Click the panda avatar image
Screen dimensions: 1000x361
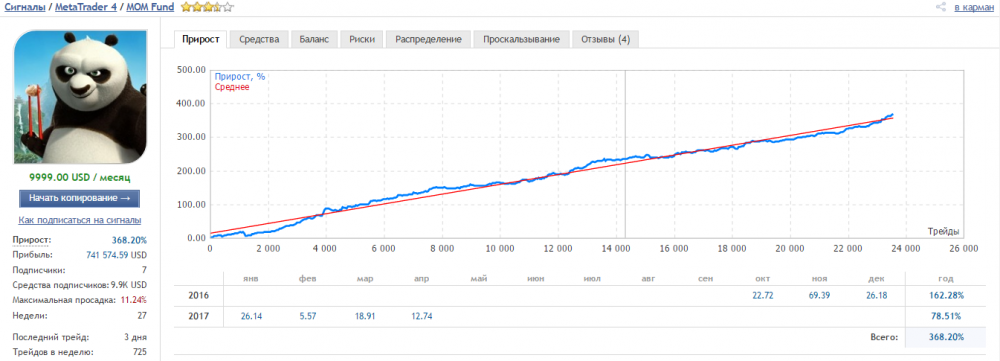tap(80, 98)
